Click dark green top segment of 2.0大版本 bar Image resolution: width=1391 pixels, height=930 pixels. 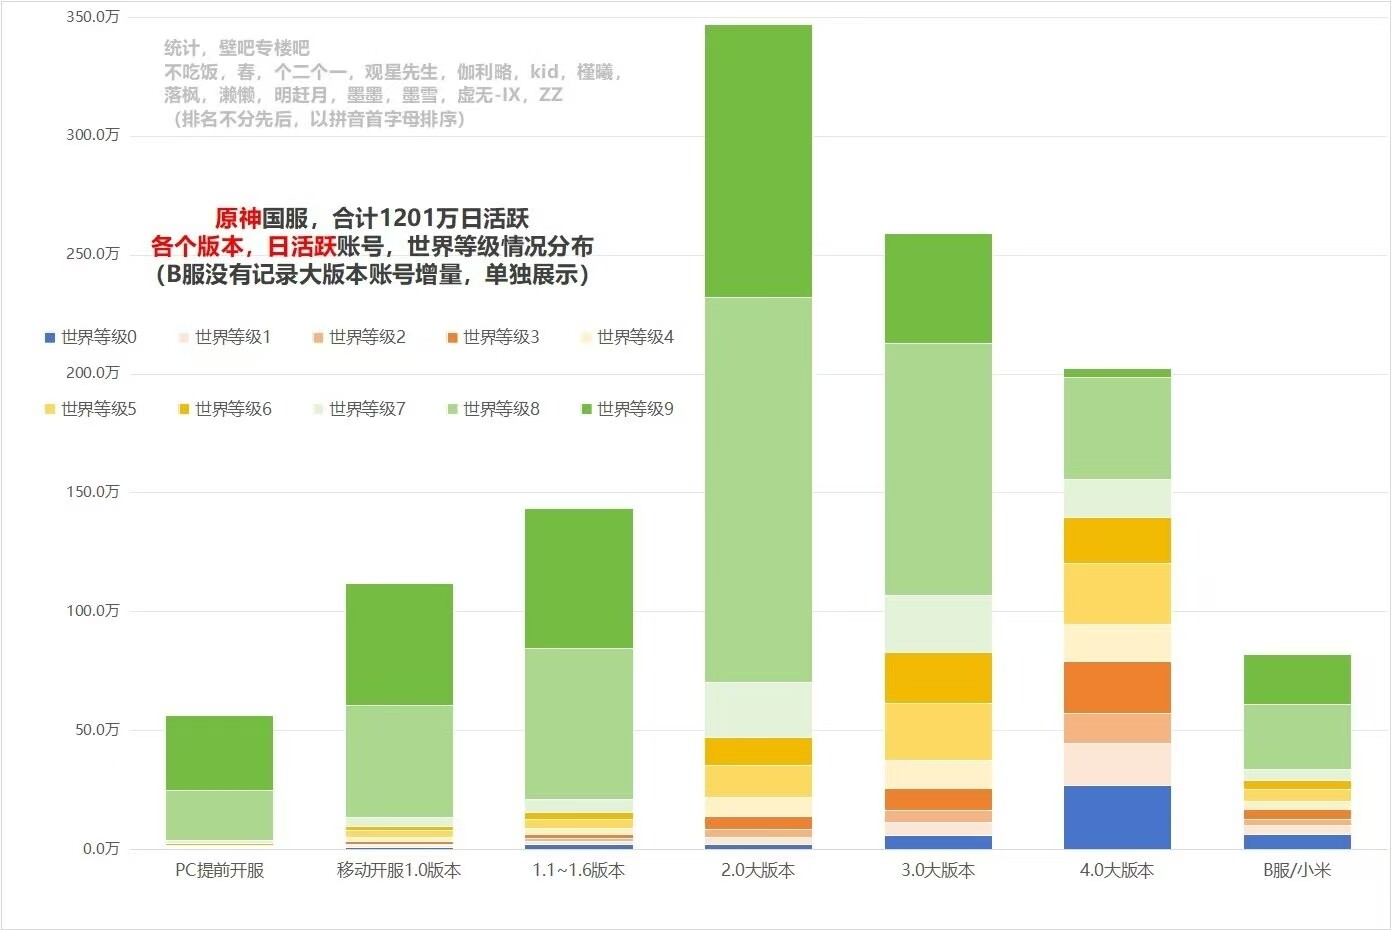(x=758, y=160)
